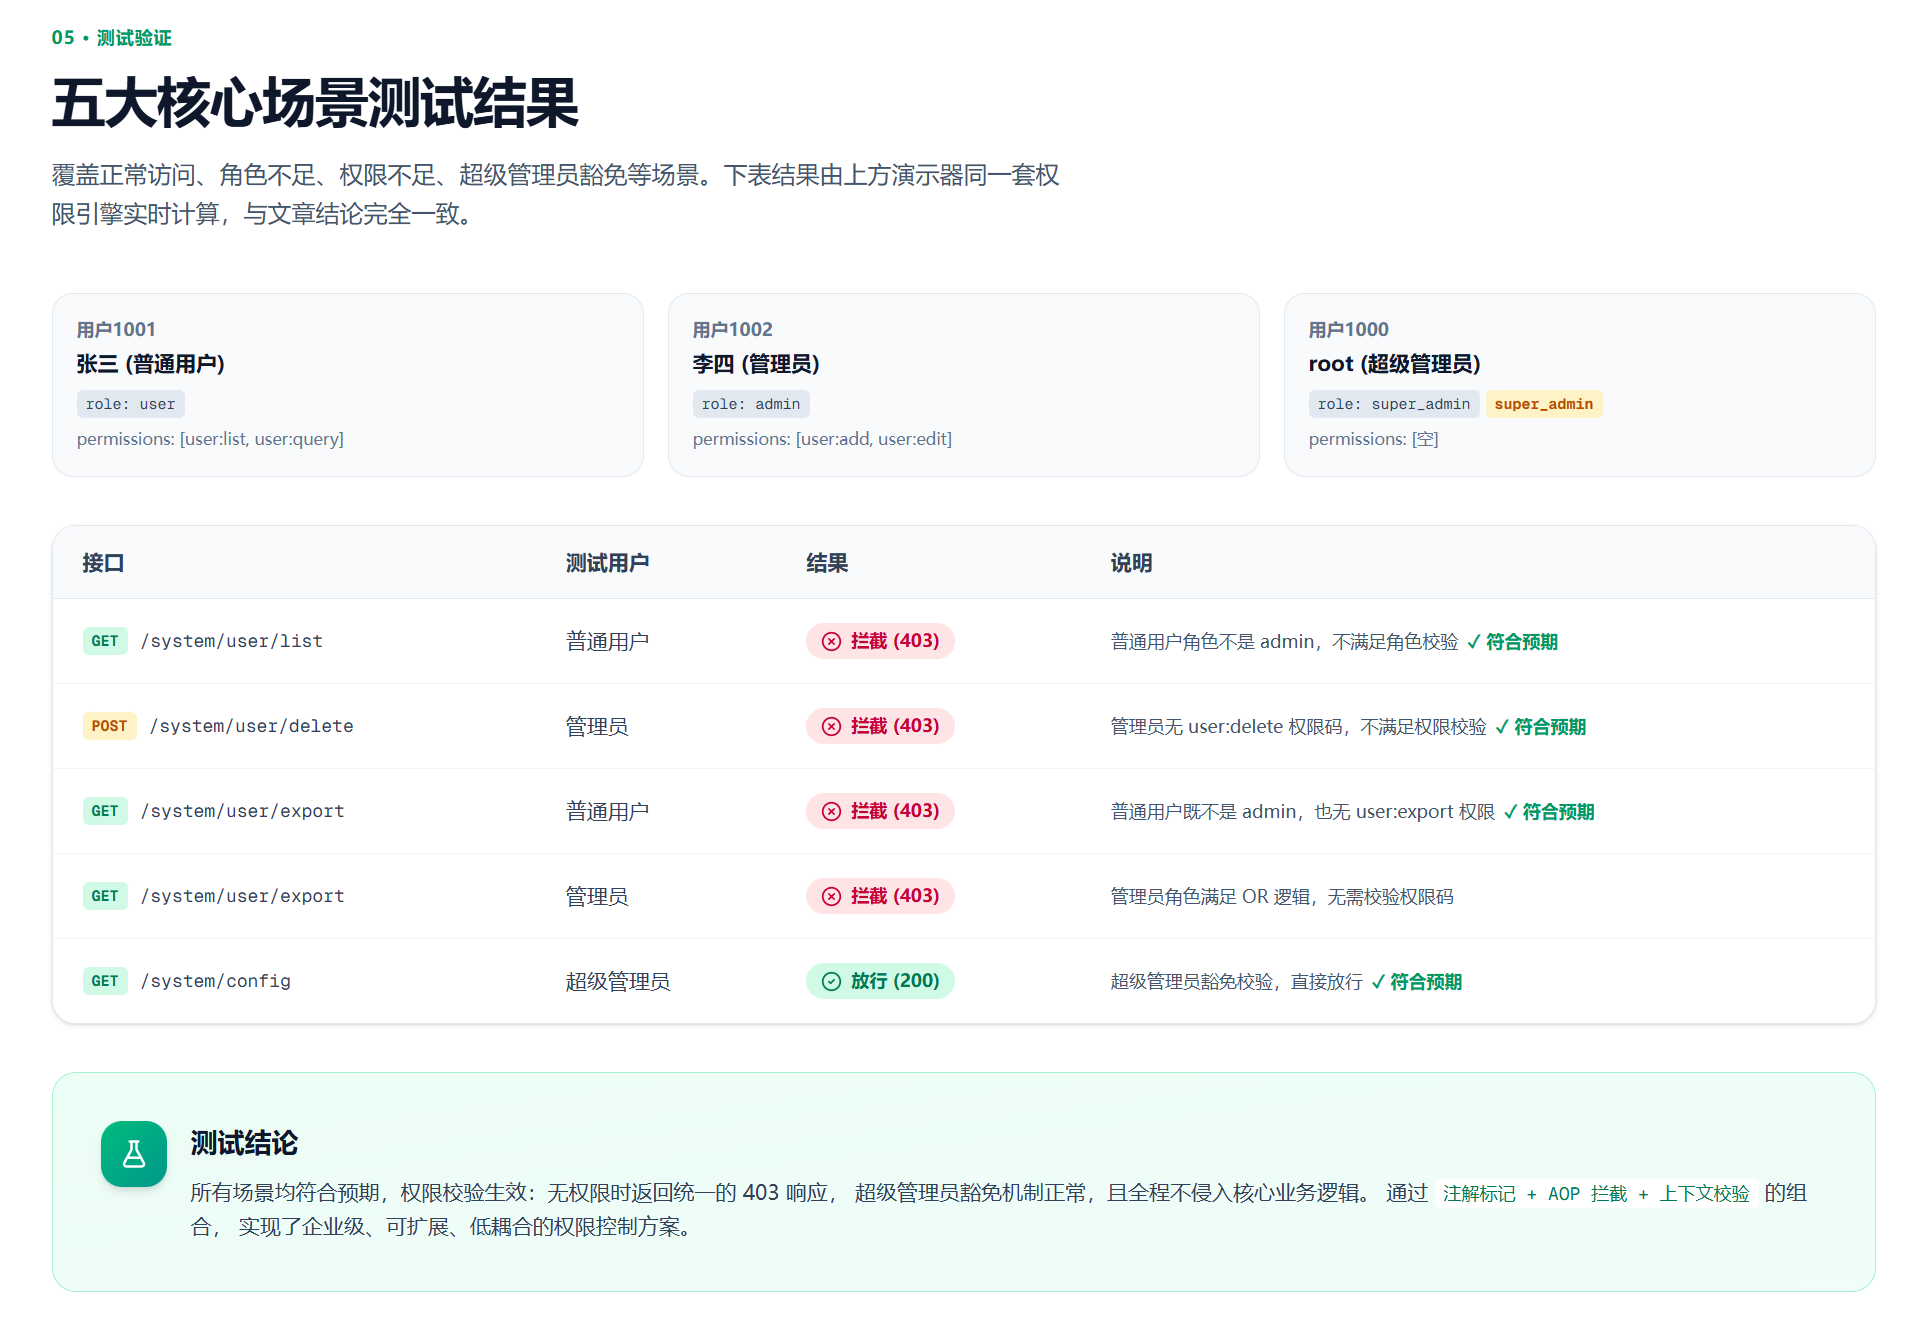This screenshot has height=1323, width=1929.
Task: Click 超级管理员 in the test user column
Action: (x=618, y=981)
